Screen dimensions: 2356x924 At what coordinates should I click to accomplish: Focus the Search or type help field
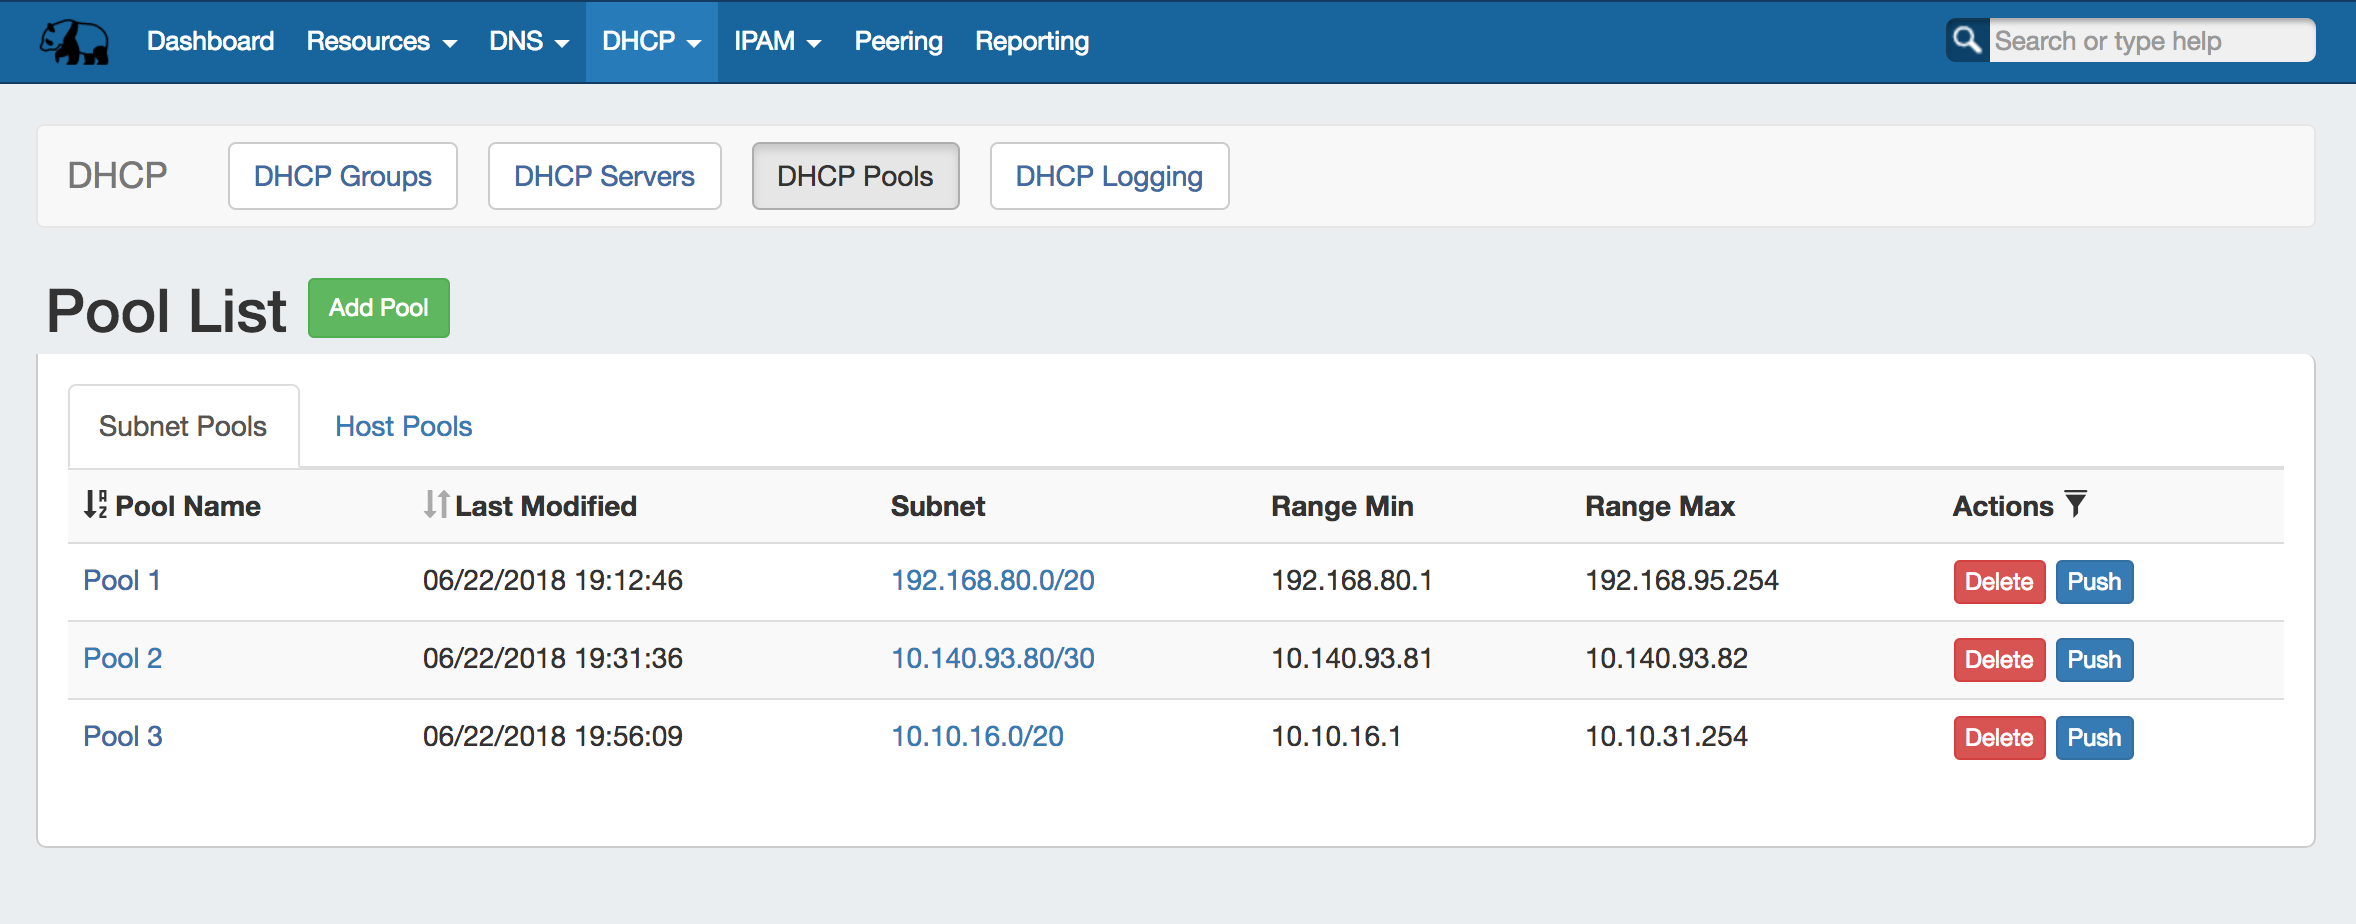(2150, 41)
